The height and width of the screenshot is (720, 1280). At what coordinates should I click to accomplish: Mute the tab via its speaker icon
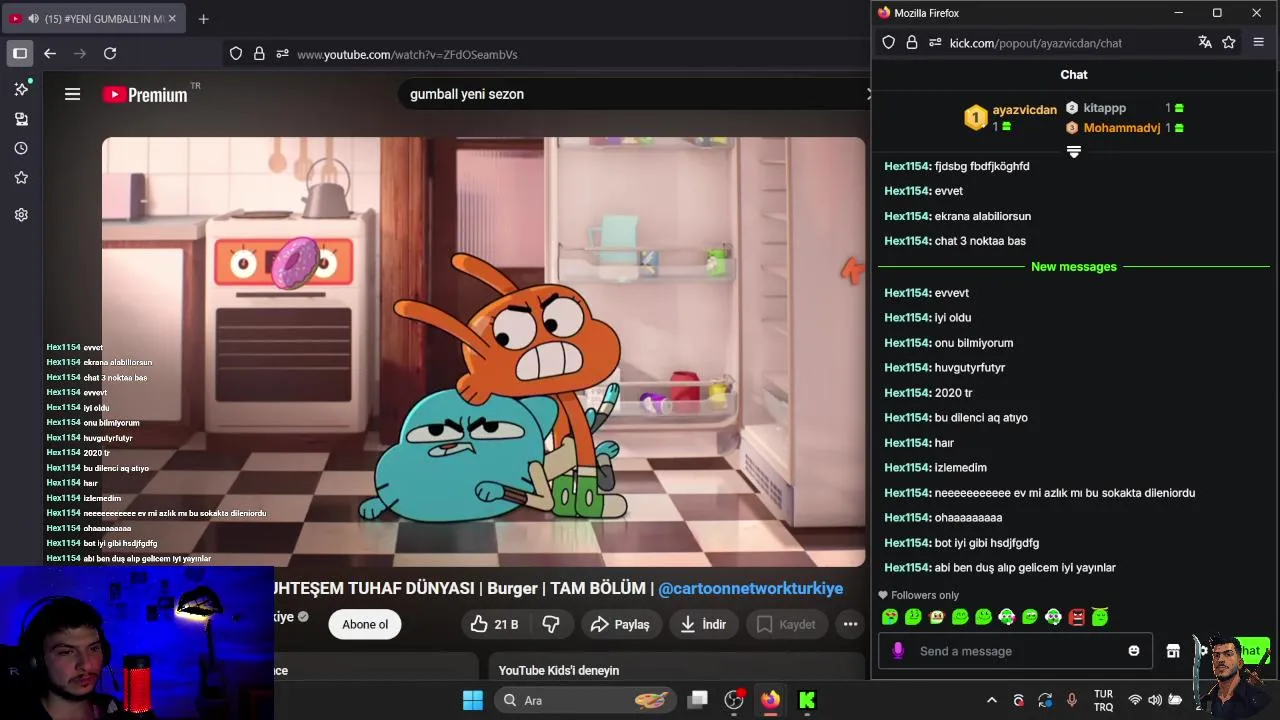[34, 18]
